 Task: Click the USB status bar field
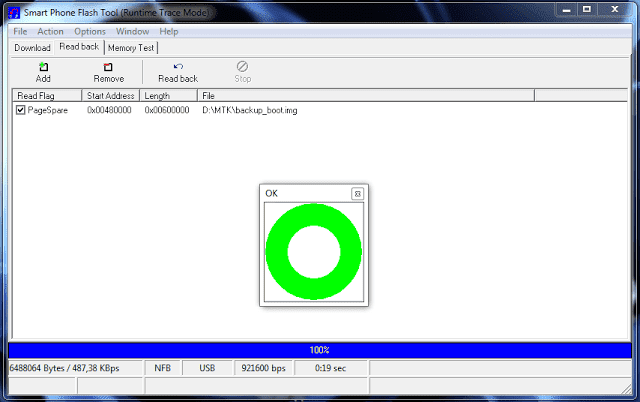pyautogui.click(x=207, y=368)
